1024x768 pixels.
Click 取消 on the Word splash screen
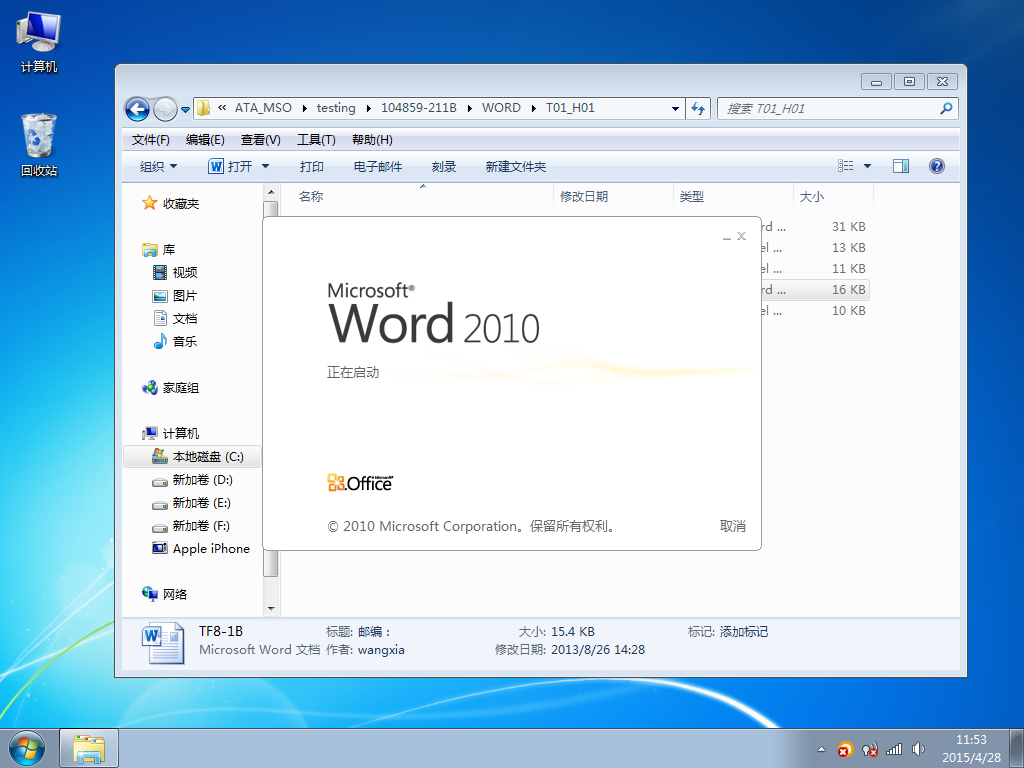(733, 526)
